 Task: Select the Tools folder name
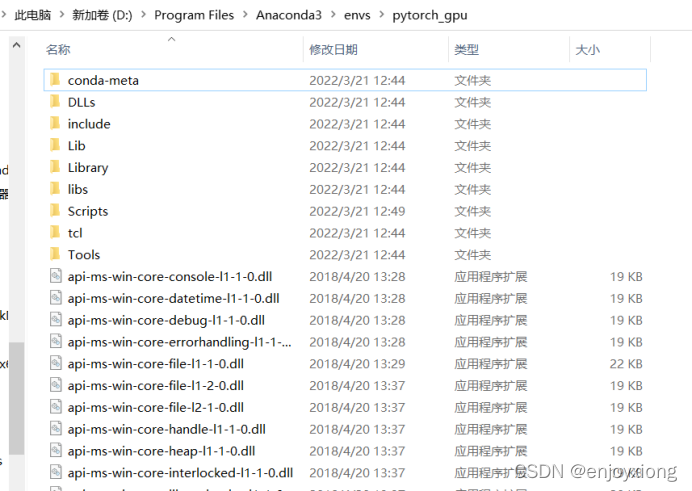tap(84, 255)
